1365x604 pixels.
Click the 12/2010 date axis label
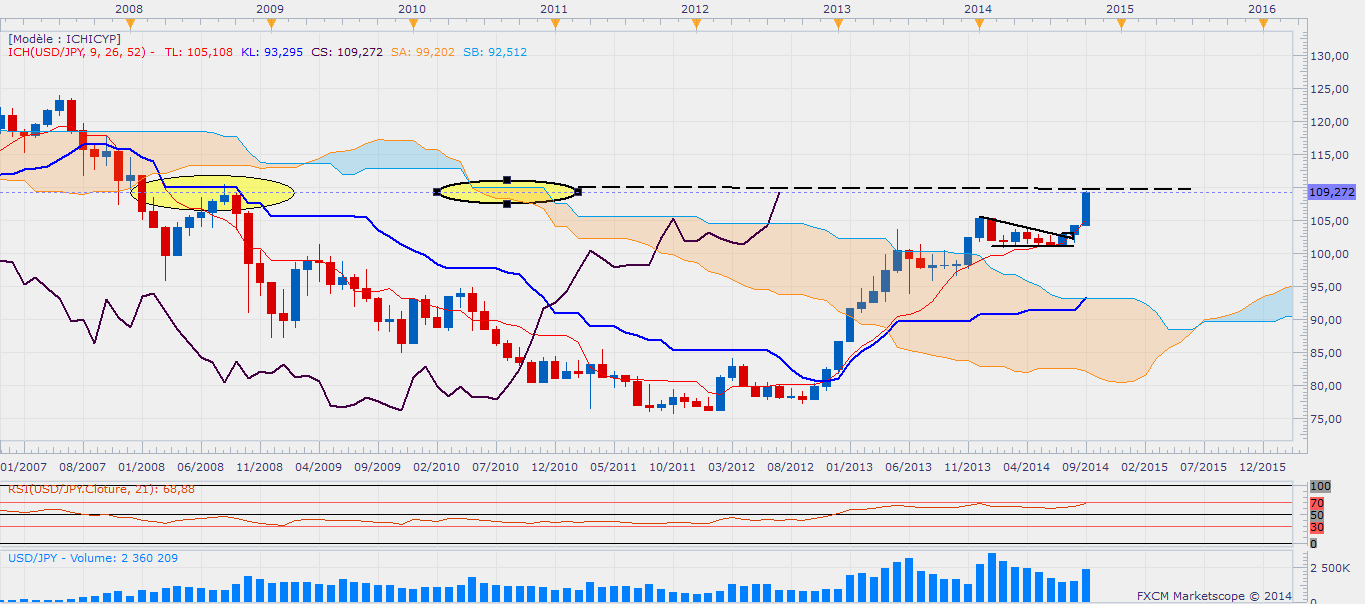555,467
